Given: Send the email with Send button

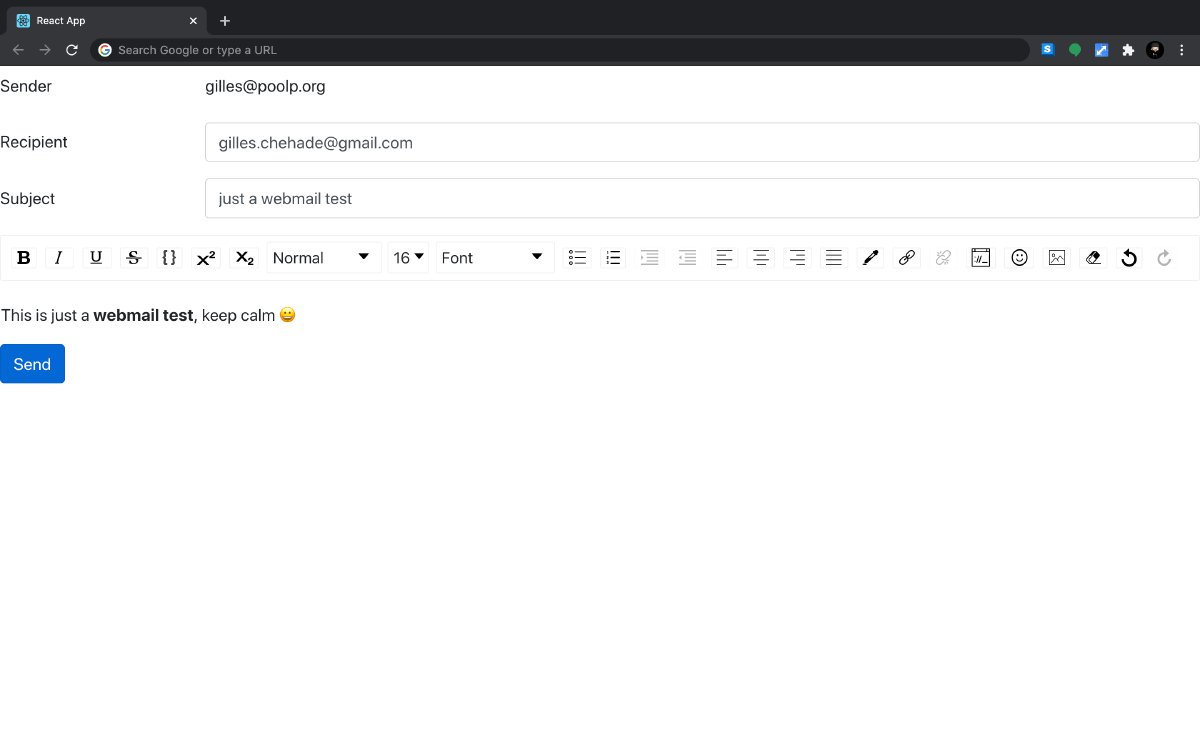Looking at the screenshot, I should coord(32,364).
